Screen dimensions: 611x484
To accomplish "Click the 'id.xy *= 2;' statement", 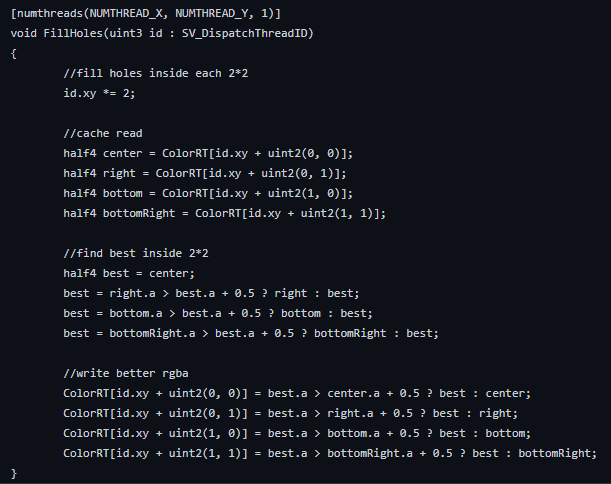I will tap(99, 93).
